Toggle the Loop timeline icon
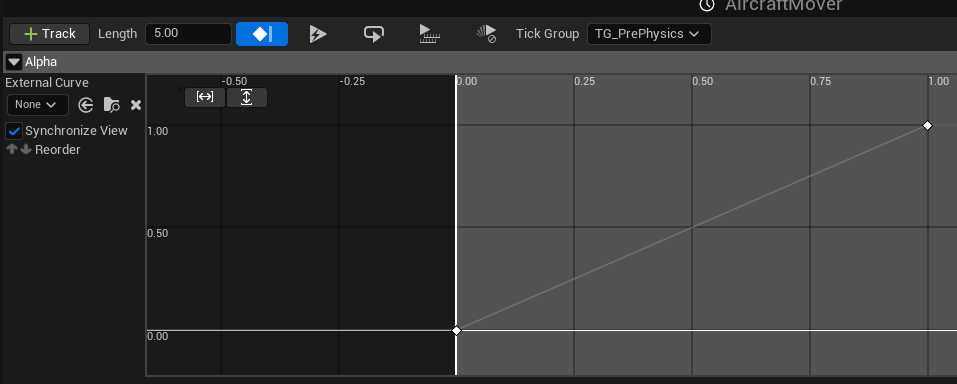957x384 pixels. coord(374,34)
